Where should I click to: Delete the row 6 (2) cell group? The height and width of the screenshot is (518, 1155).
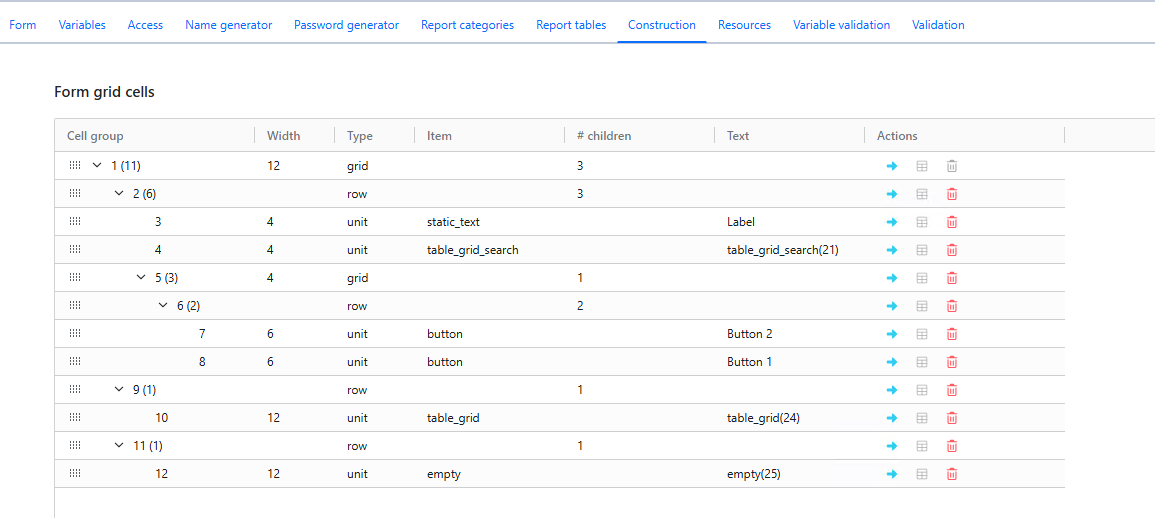tap(952, 306)
